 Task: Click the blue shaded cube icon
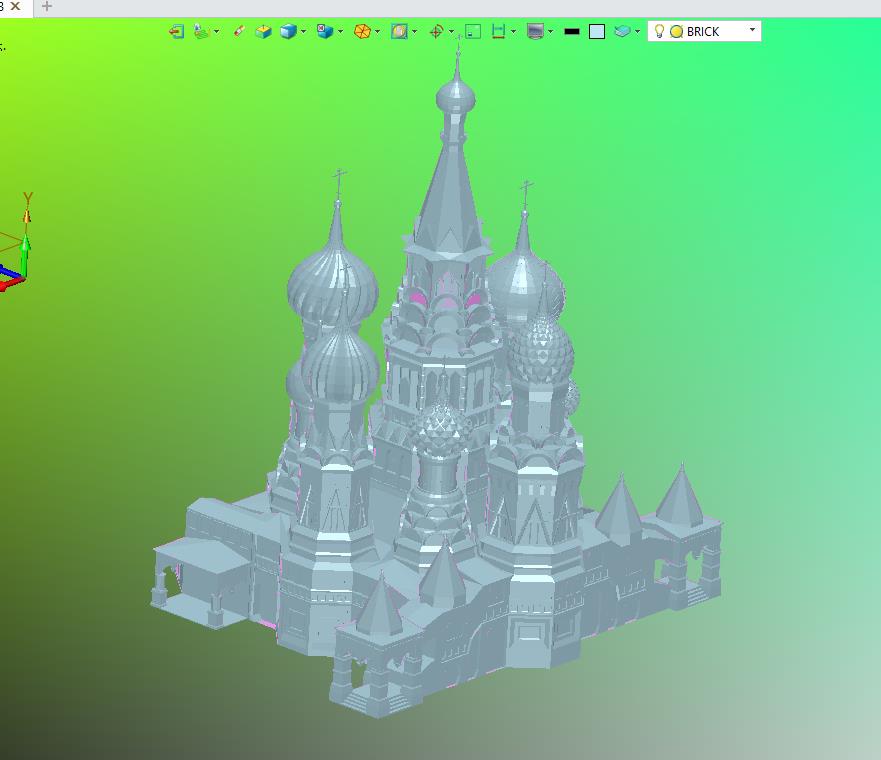[x=288, y=31]
